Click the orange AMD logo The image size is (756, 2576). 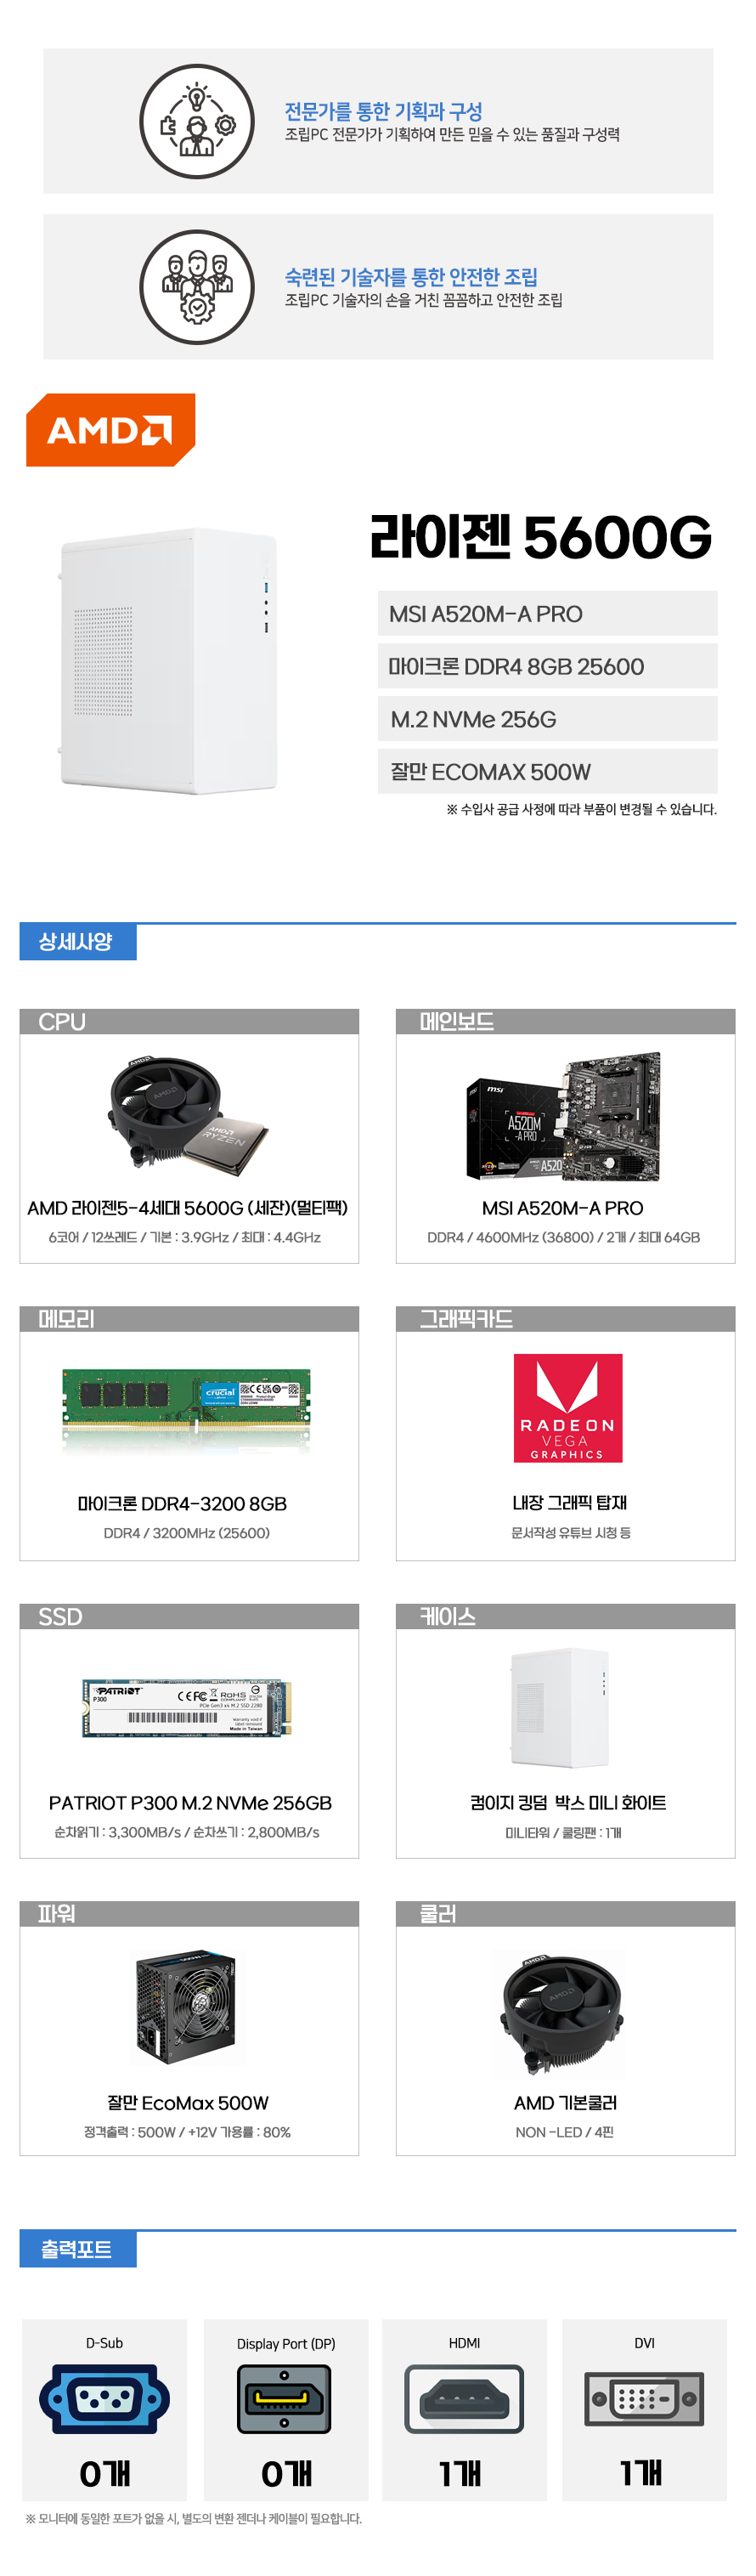110,430
